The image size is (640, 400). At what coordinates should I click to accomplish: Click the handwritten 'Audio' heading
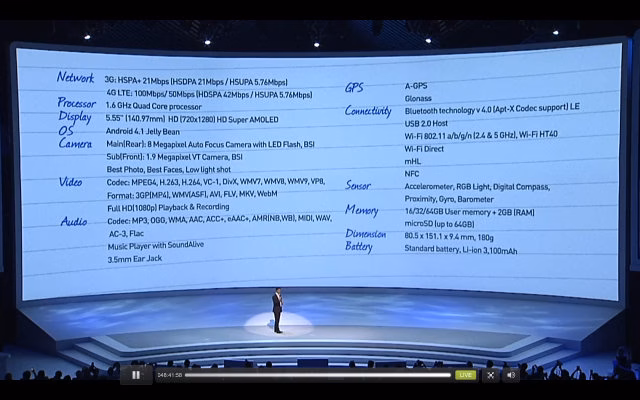point(74,222)
